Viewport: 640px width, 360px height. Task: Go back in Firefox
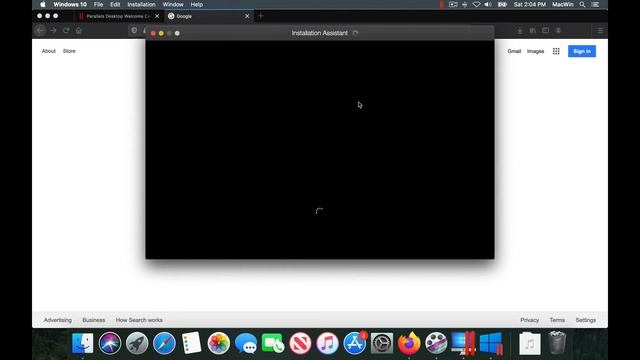(40, 31)
